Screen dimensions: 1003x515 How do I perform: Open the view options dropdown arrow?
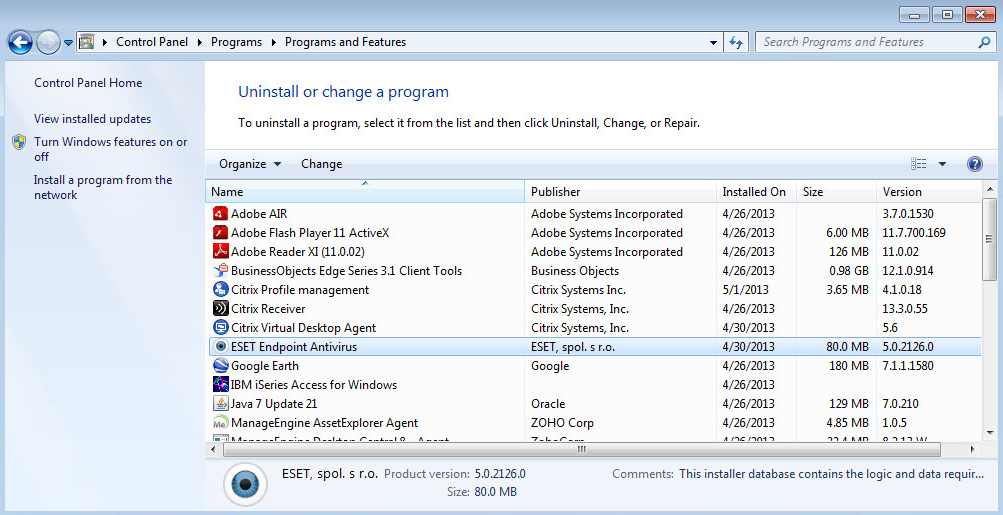(942, 164)
